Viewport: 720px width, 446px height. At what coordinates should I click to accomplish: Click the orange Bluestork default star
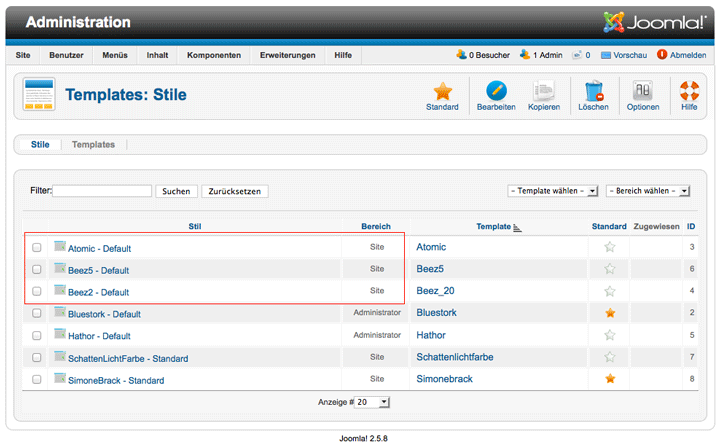[x=610, y=313]
